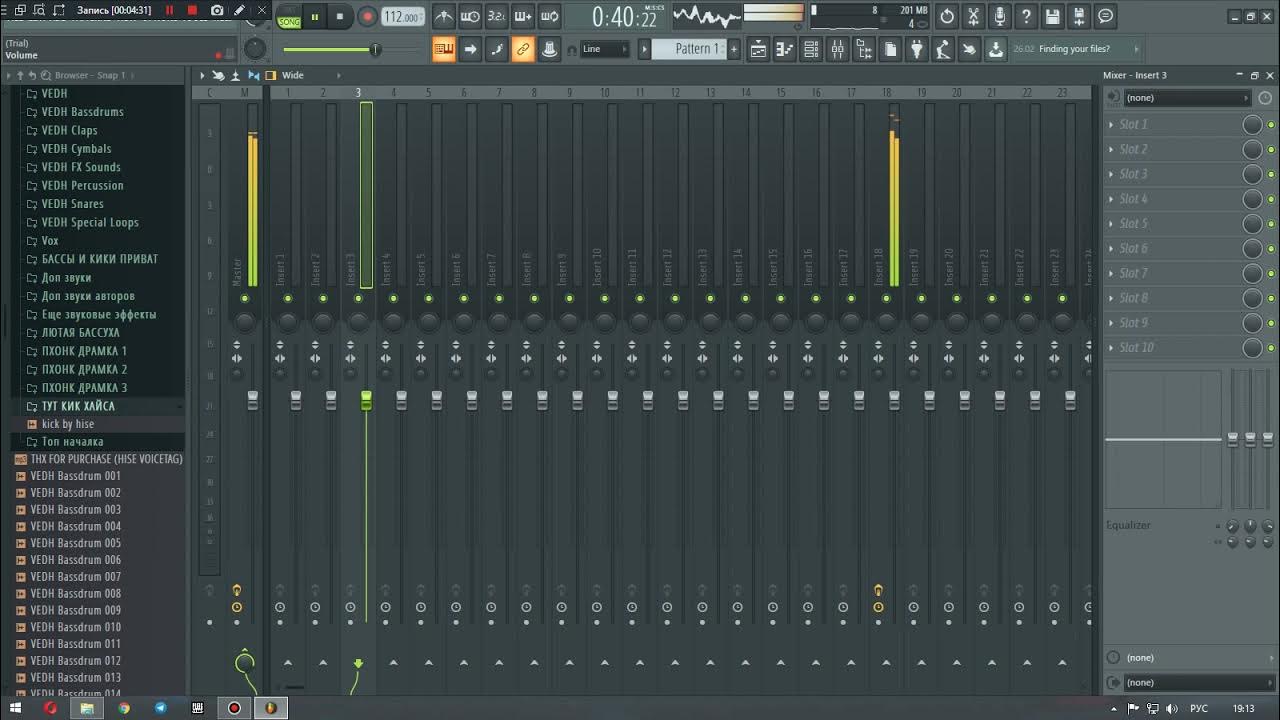This screenshot has width=1280, height=720.
Task: Open the Piano roll view icon
Action: tap(785, 49)
